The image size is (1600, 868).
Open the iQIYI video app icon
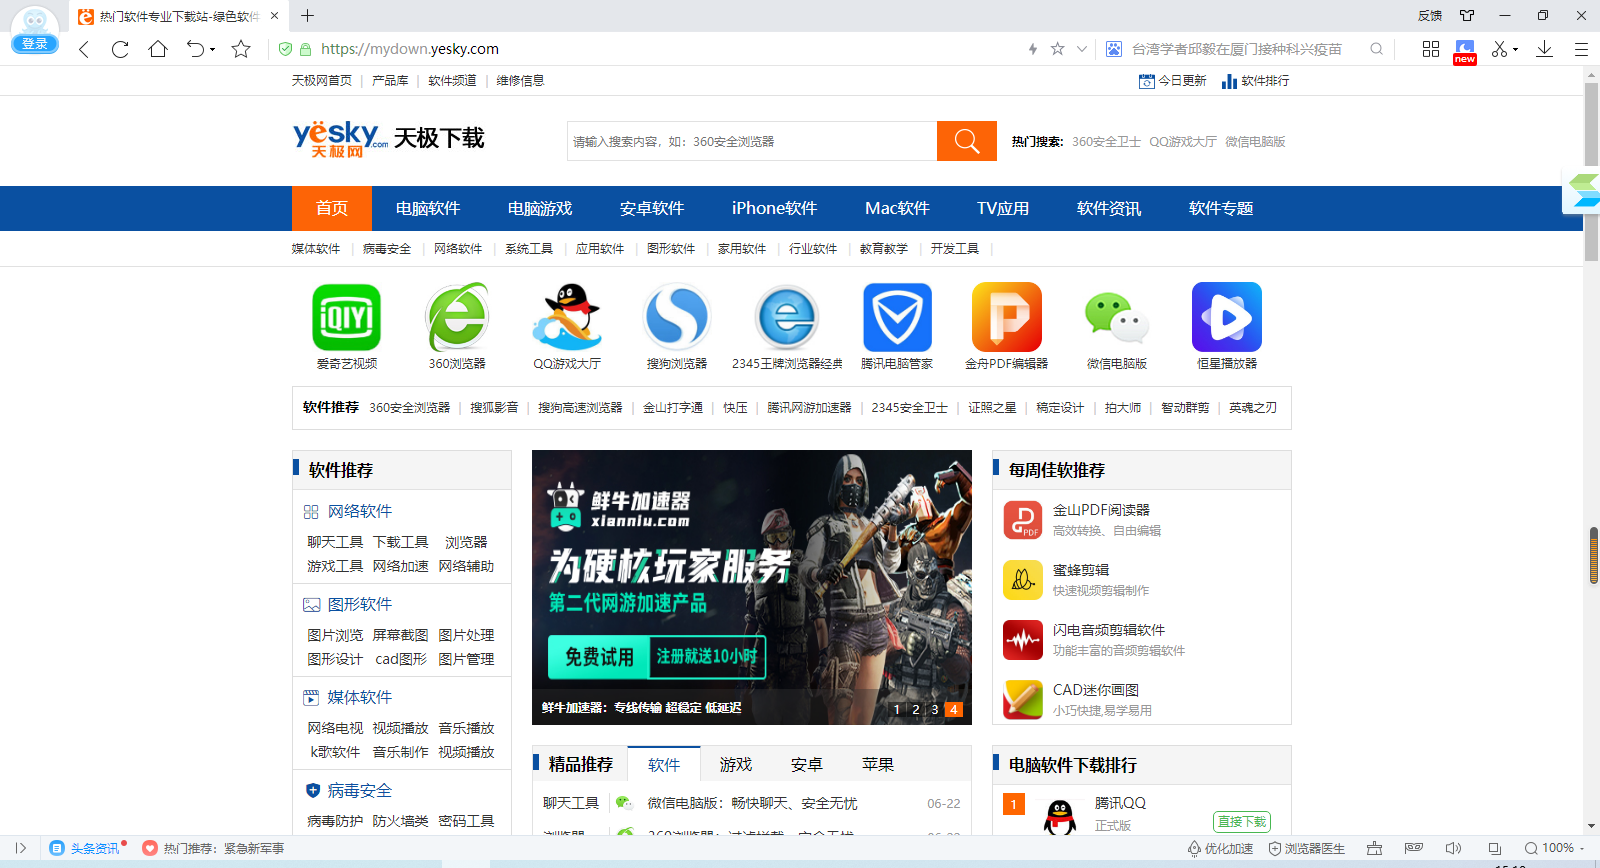point(347,317)
